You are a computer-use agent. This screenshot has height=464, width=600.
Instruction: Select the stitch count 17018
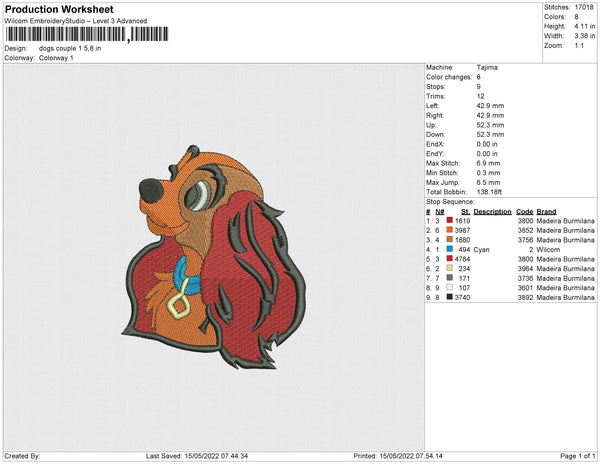pos(584,7)
